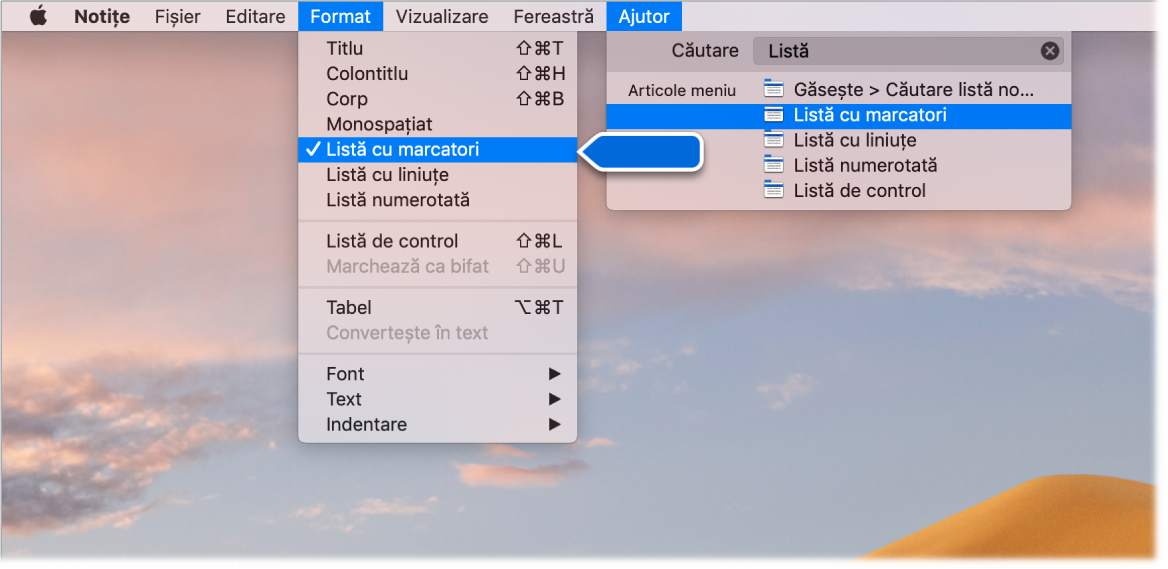Select Monospațiat style in Format menu
1168x569 pixels.
[437, 124]
